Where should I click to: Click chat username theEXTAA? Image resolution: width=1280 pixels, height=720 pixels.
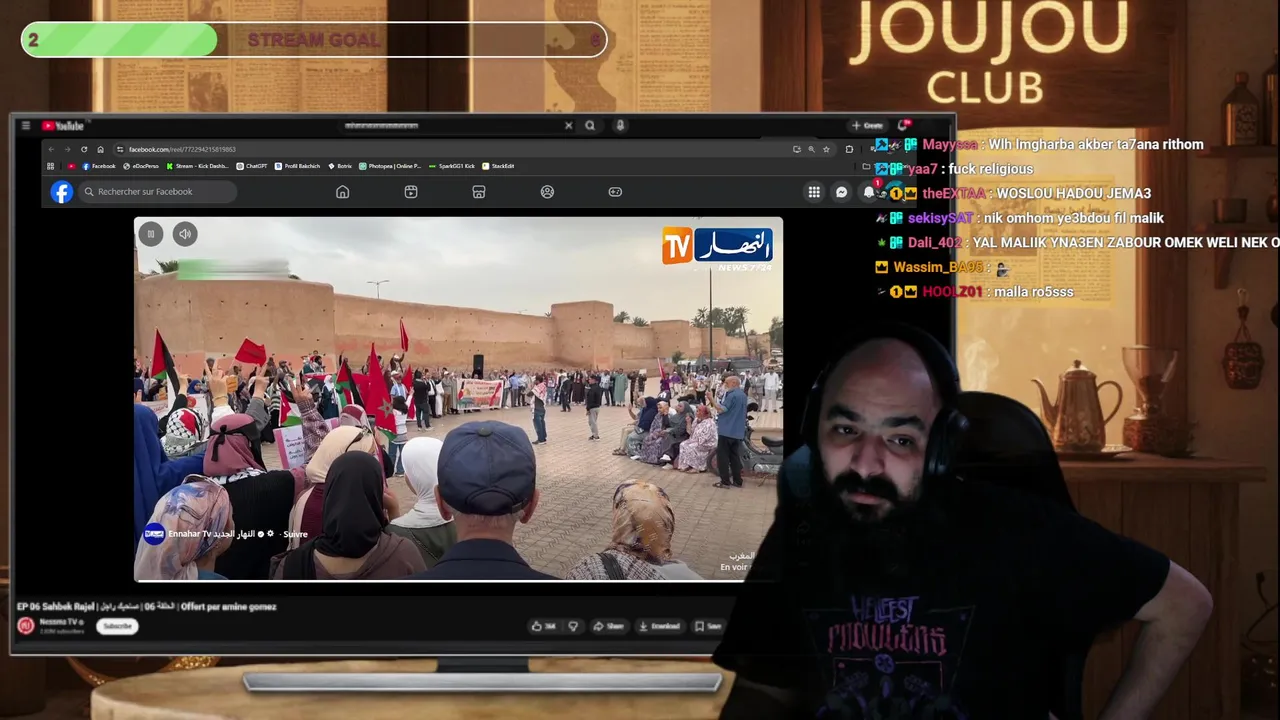[x=953, y=193]
